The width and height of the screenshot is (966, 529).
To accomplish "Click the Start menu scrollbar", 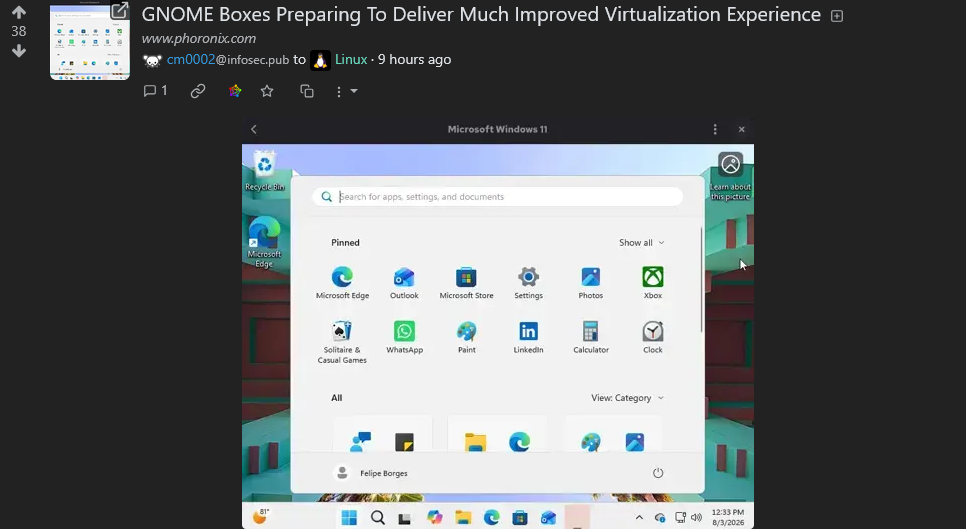I will (x=701, y=280).
